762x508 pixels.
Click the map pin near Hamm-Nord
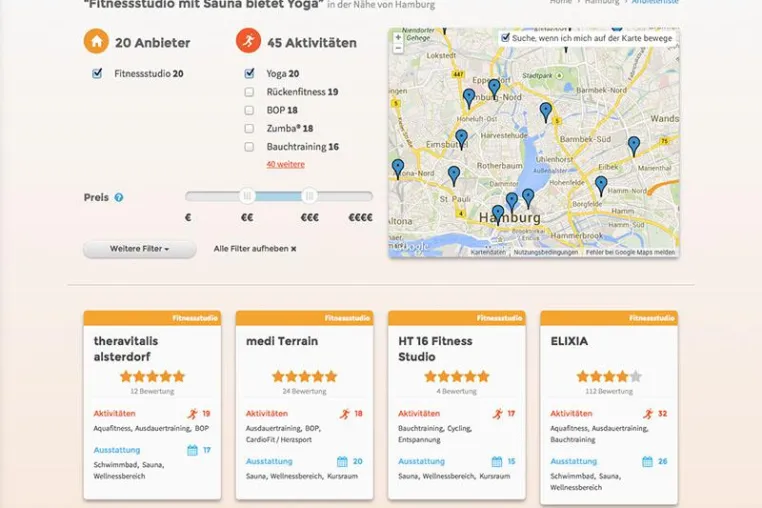point(601,186)
